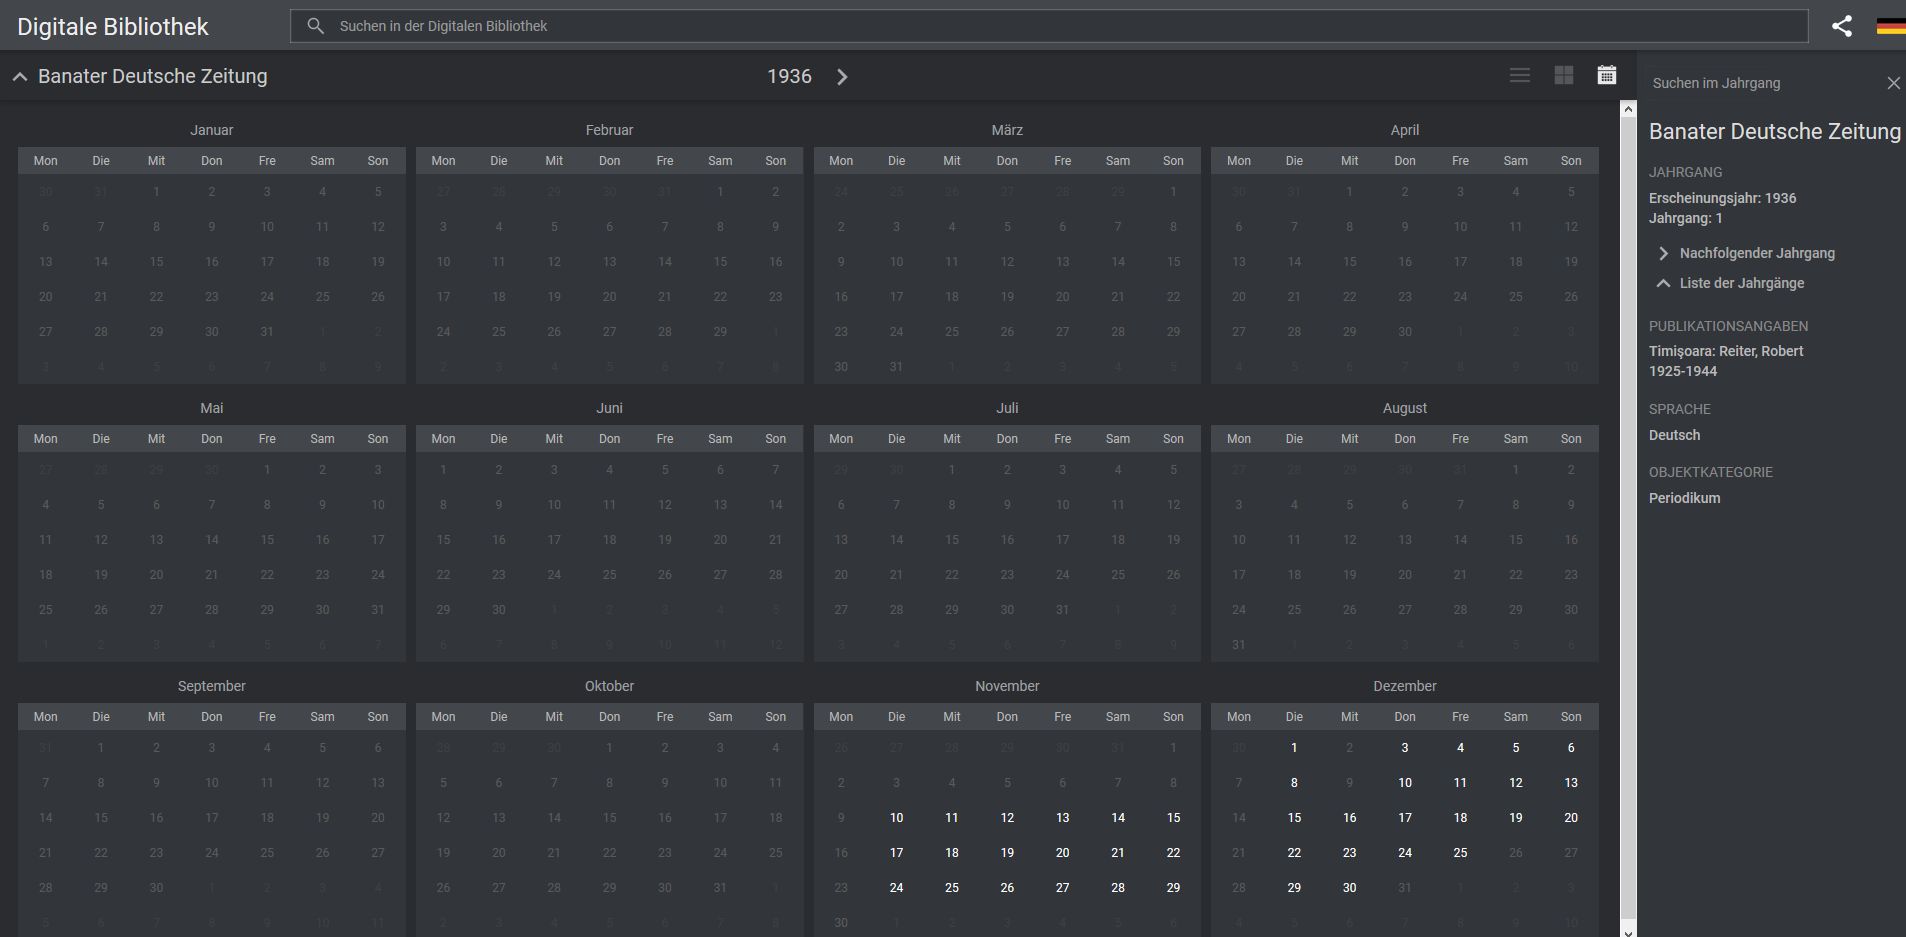Click the Januar month heading
The image size is (1906, 937).
click(212, 130)
